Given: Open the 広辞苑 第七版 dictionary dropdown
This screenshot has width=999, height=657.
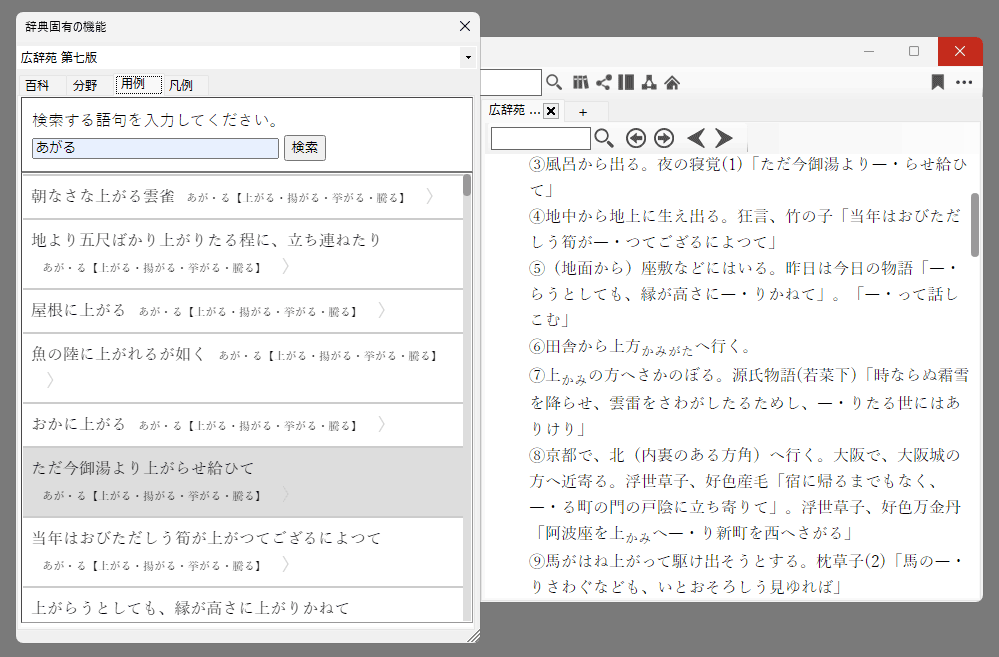Looking at the screenshot, I should pyautogui.click(x=467, y=58).
